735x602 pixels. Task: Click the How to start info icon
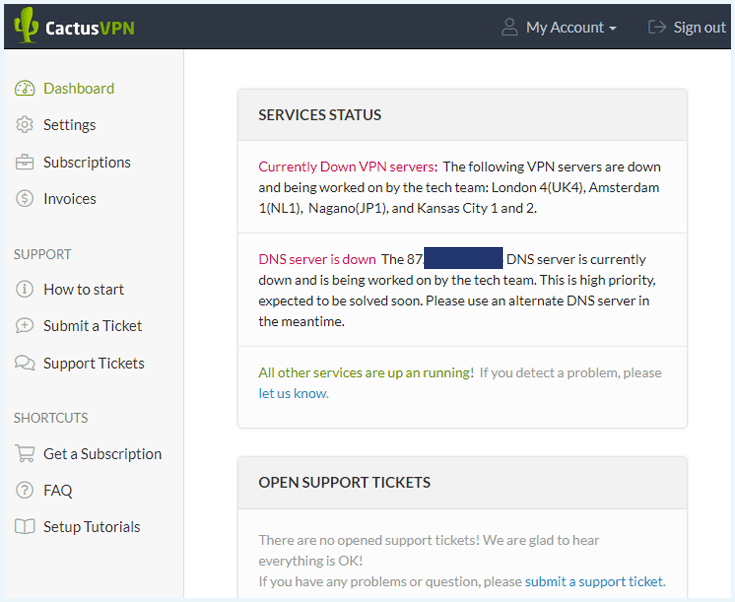coord(24,289)
